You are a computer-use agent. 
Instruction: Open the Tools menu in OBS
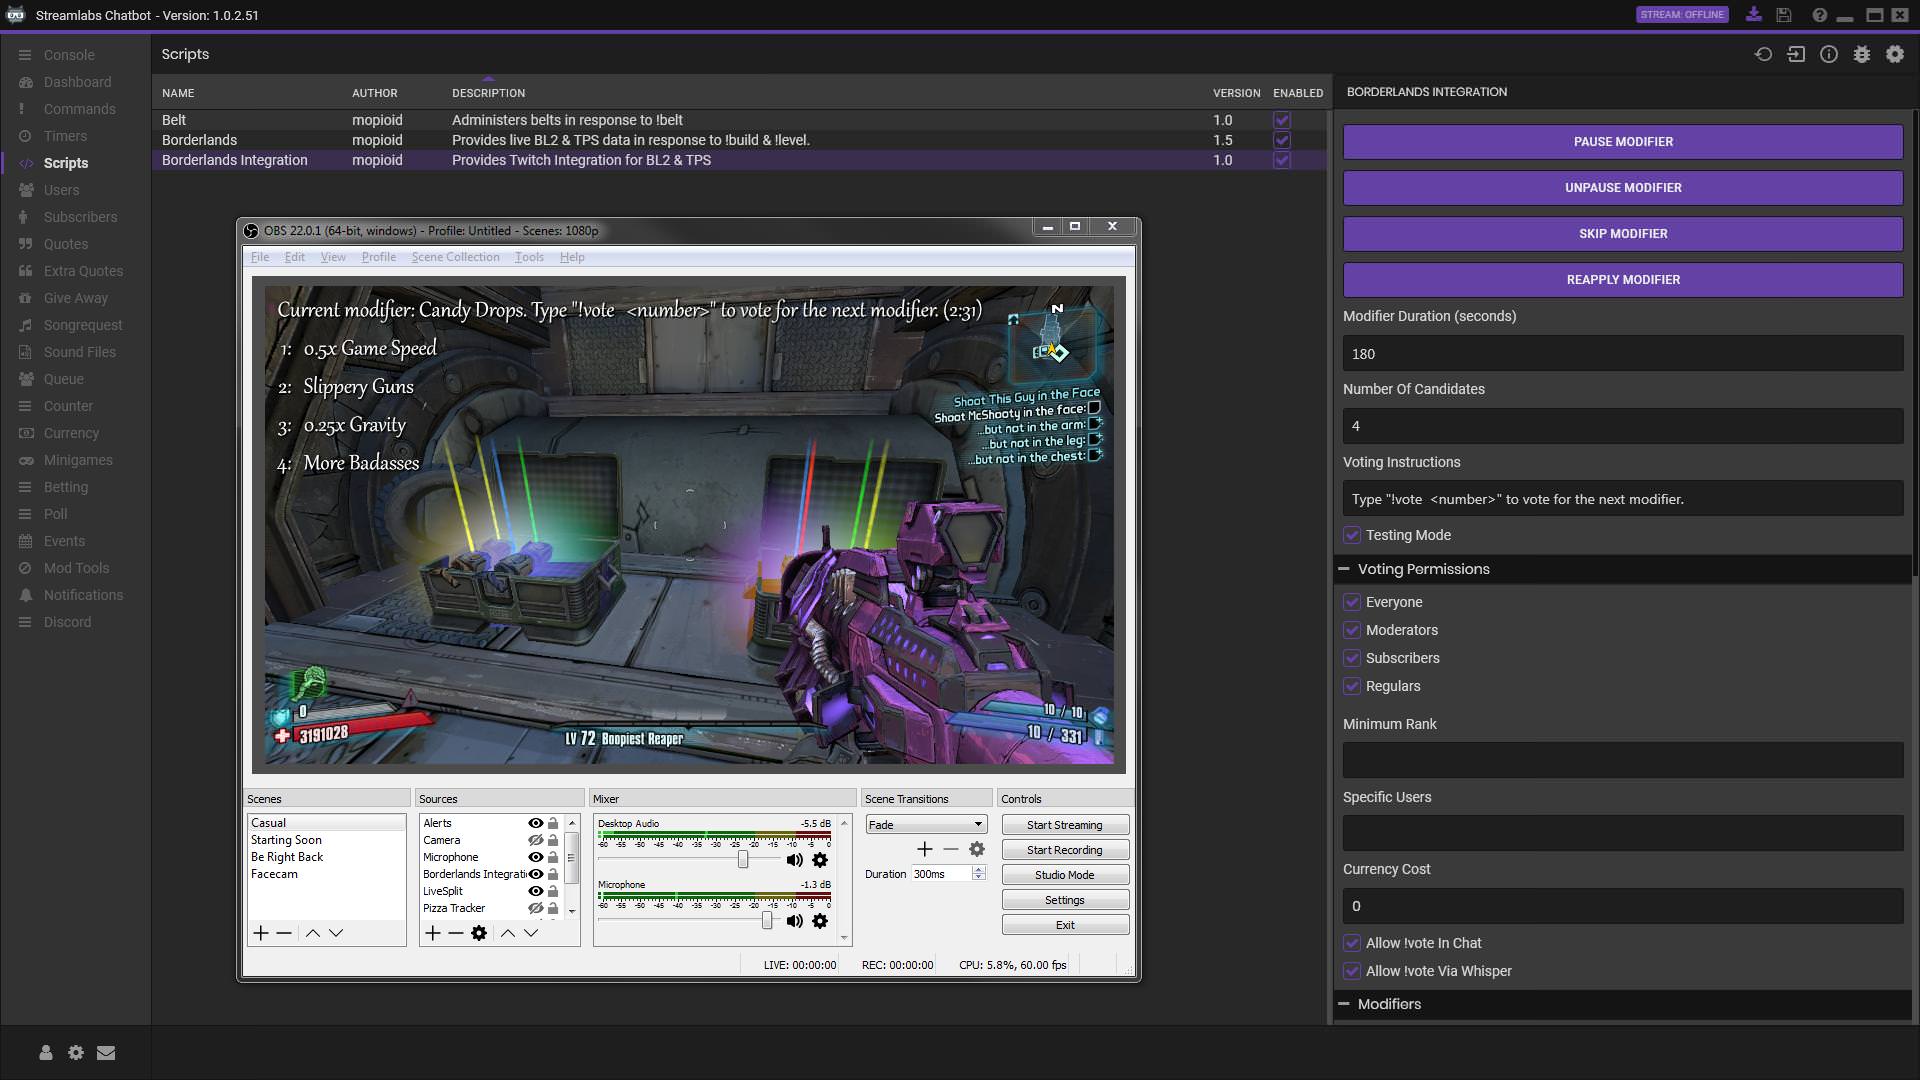pyautogui.click(x=529, y=257)
